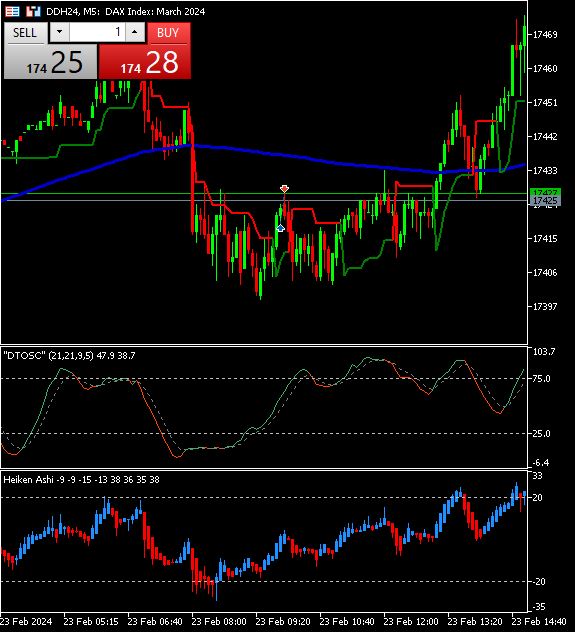575x632 pixels.
Task: Click the 23 Feb 13:20 time label
Action: pyautogui.click(x=475, y=622)
